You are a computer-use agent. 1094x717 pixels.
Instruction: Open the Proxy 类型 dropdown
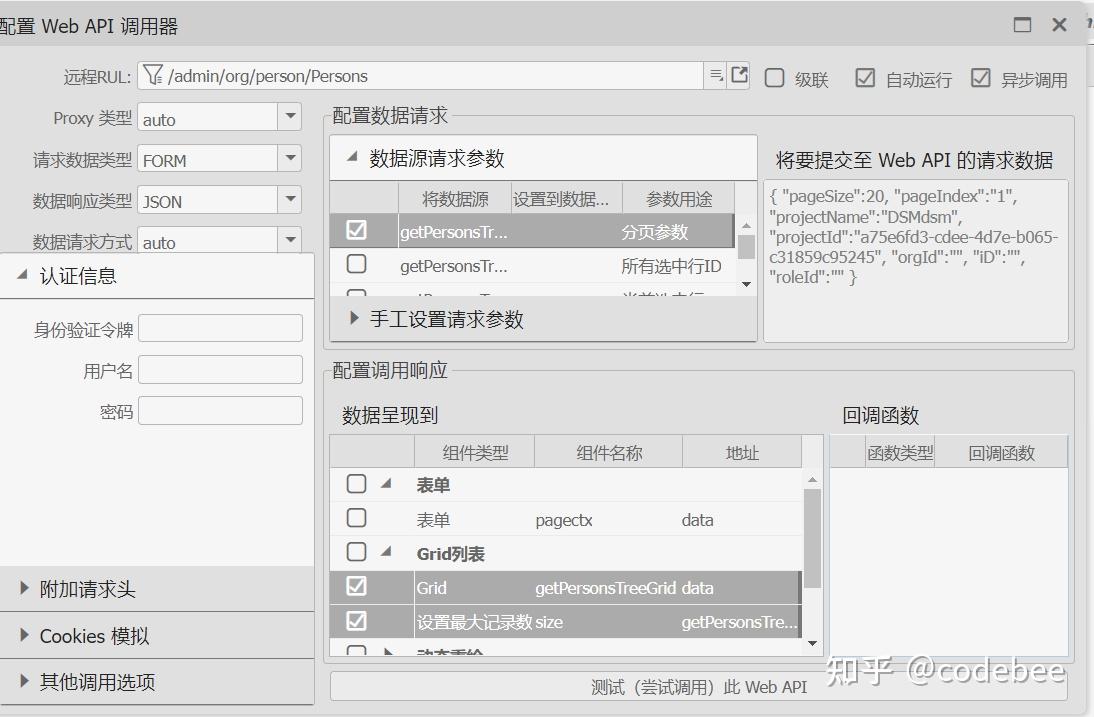pos(289,116)
